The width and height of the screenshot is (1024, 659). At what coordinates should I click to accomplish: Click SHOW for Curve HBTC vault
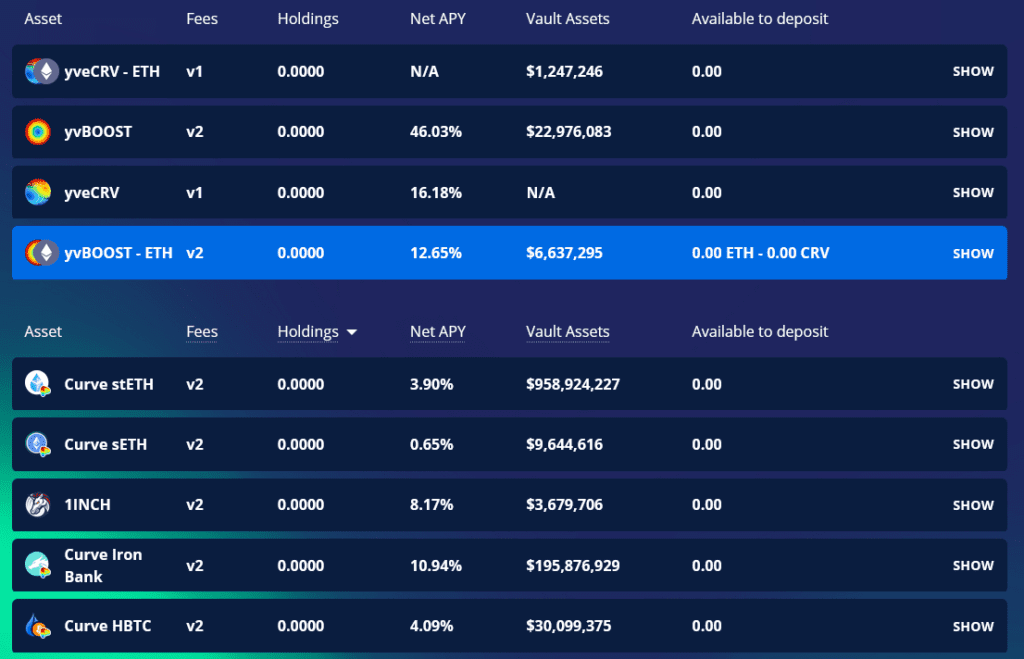click(973, 626)
